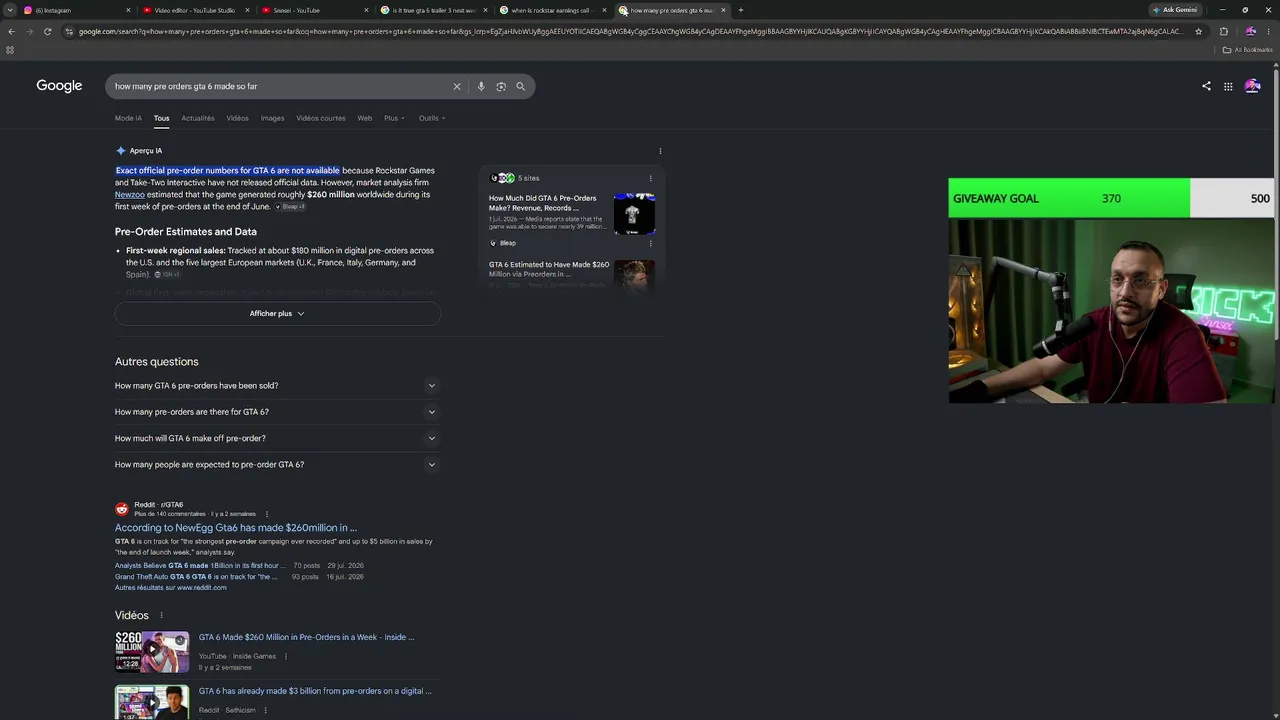Open the Vidéos section three-dot menu
Viewport: 1280px width, 720px height.
(x=161, y=615)
